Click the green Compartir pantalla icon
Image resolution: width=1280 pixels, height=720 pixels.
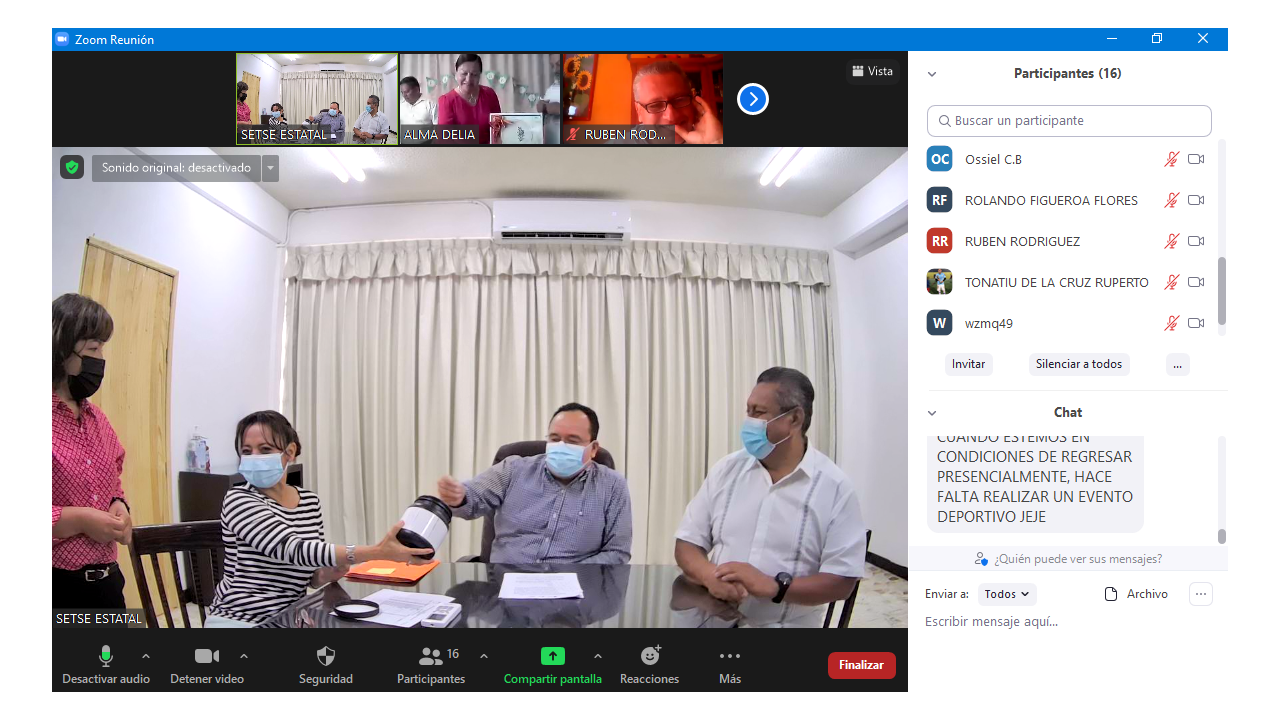[553, 656]
